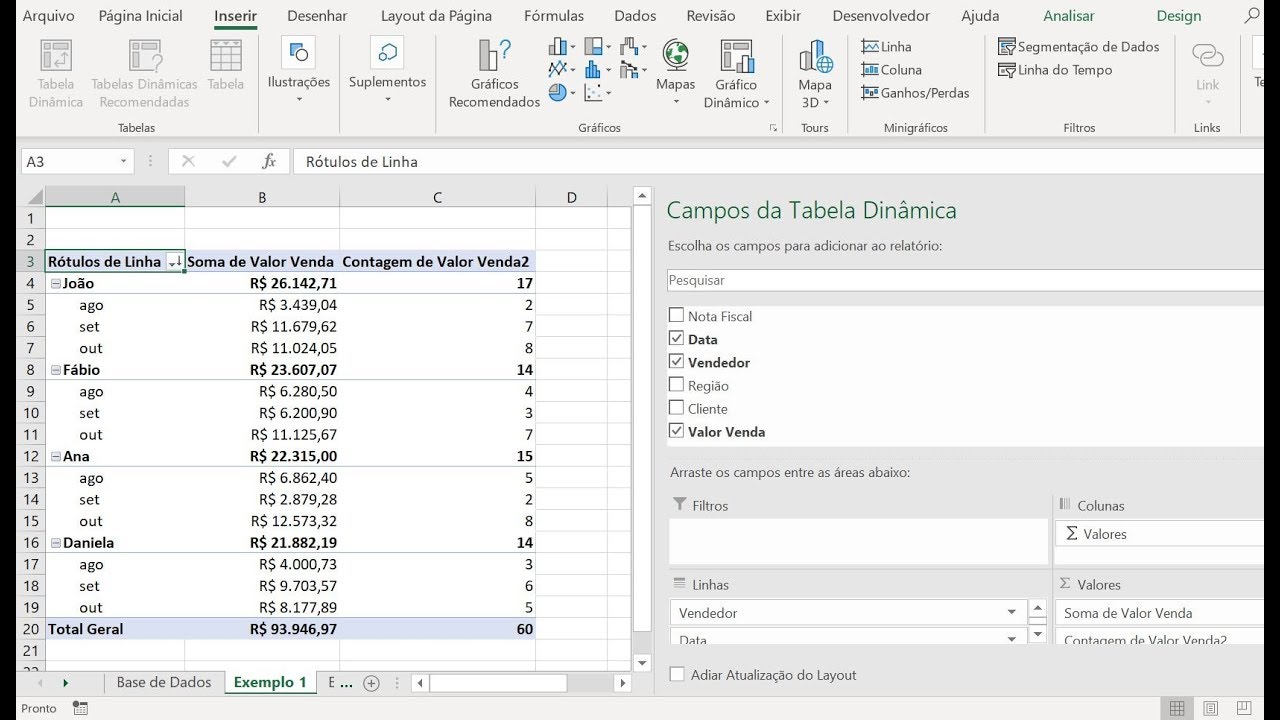
Task: Click the formula bar text
Action: (x=362, y=162)
